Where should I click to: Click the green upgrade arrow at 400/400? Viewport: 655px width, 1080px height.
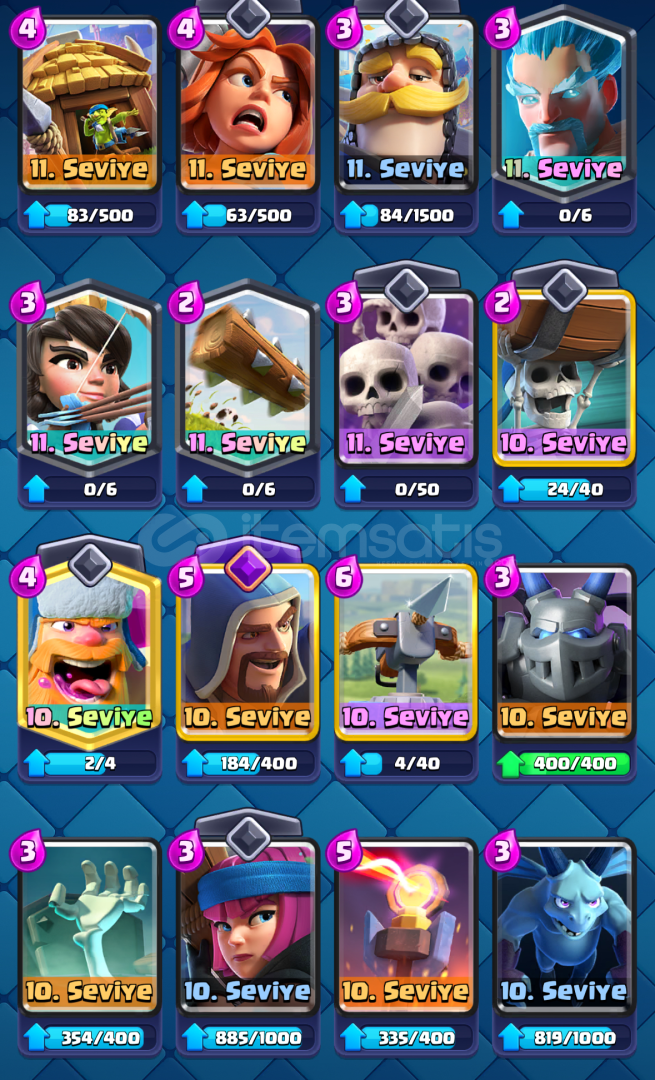[x=512, y=764]
